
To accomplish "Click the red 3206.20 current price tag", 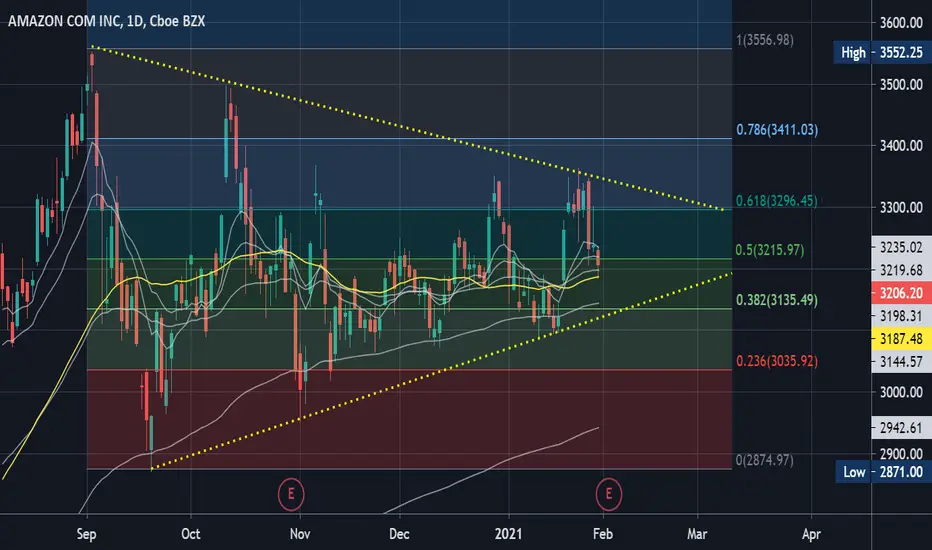I will (x=901, y=293).
